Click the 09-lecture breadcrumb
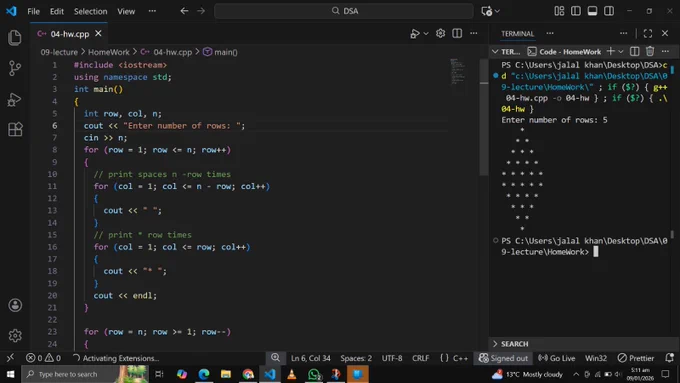Image resolution: width=680 pixels, height=383 pixels. click(59, 52)
